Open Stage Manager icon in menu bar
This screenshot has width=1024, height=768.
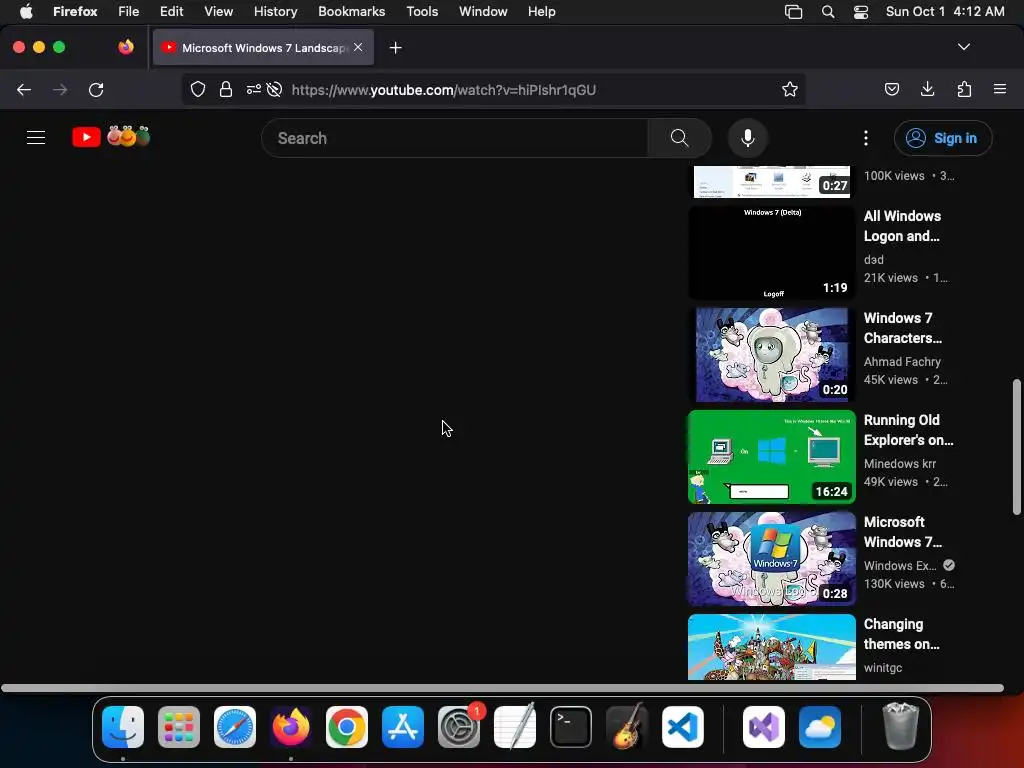click(793, 11)
